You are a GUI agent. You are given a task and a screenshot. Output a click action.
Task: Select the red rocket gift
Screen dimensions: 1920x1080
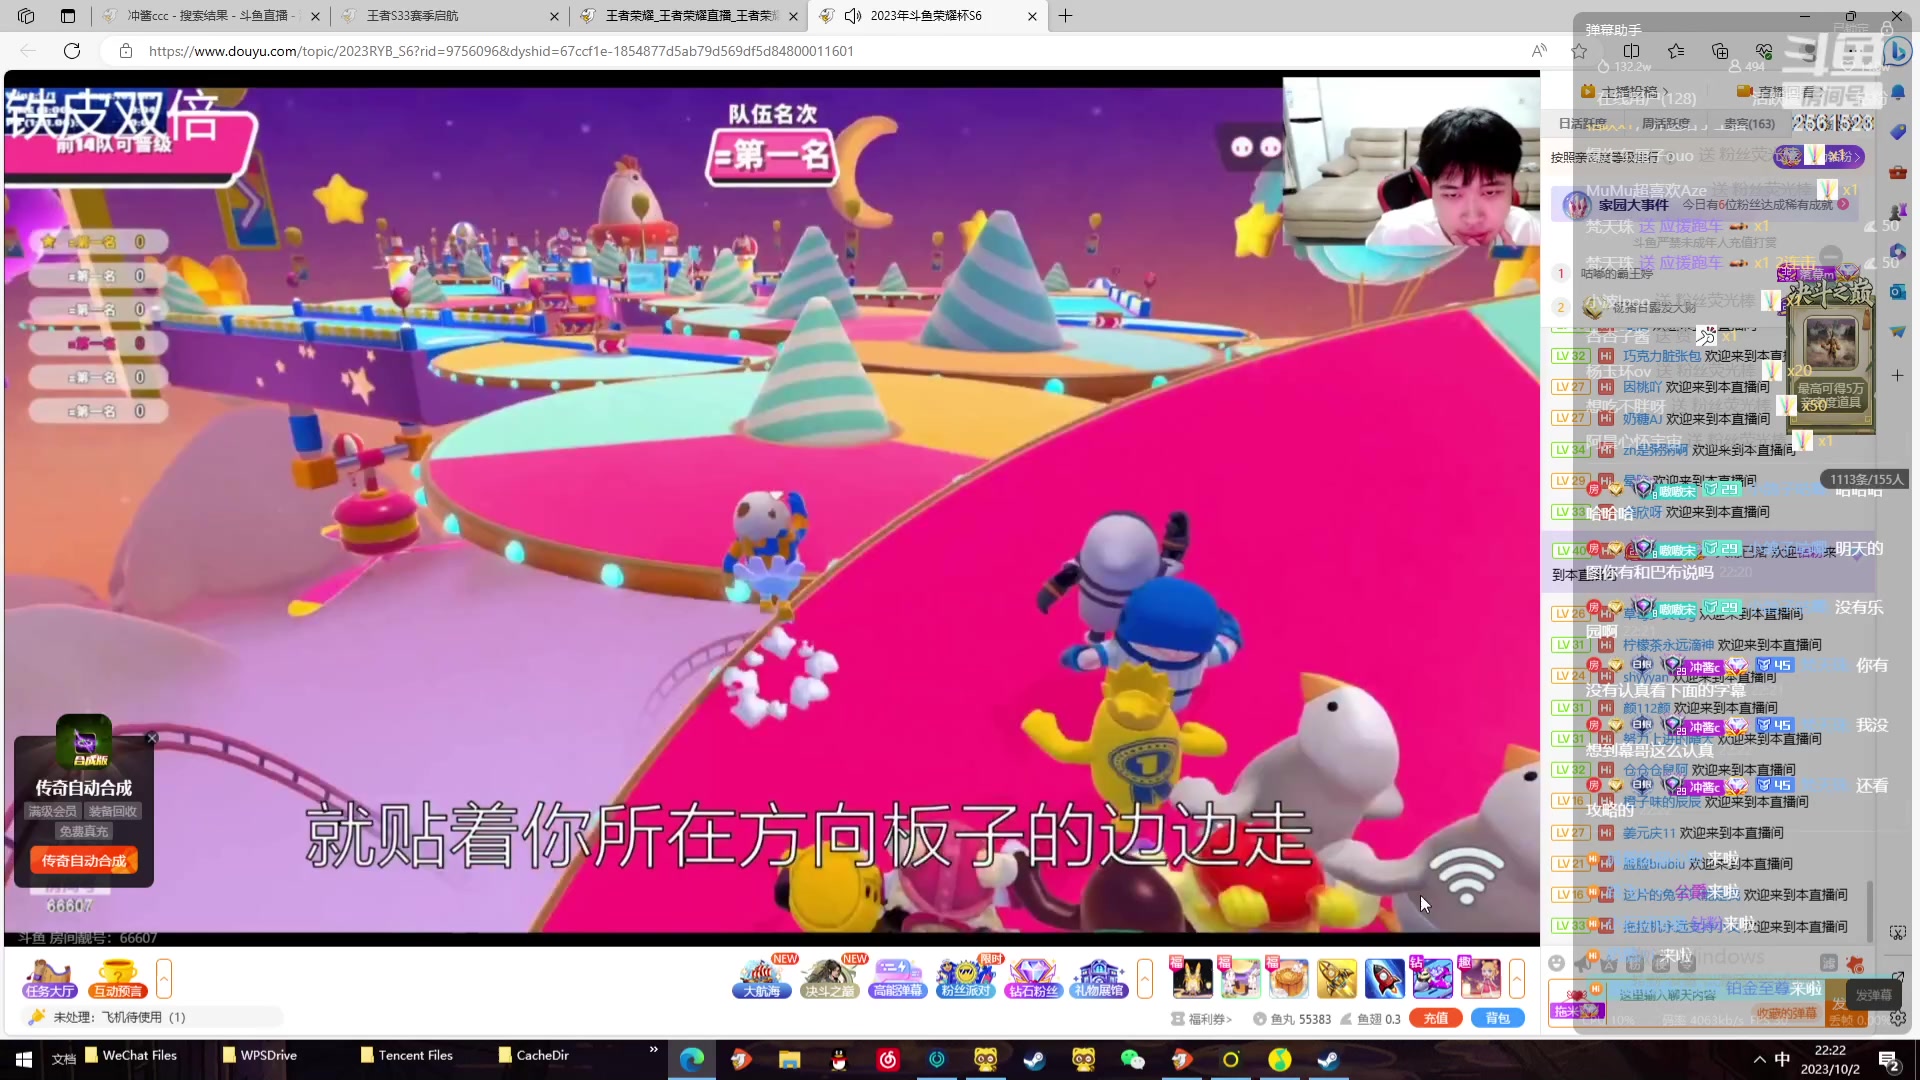coord(1385,978)
